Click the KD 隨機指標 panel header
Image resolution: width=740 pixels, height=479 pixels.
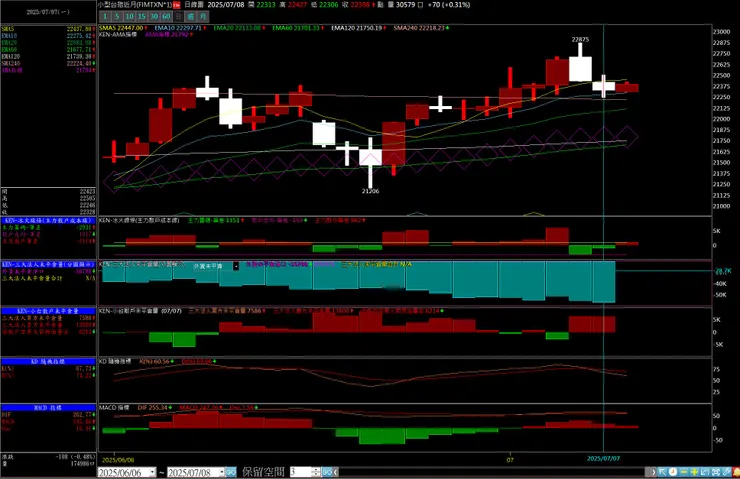coord(48,361)
